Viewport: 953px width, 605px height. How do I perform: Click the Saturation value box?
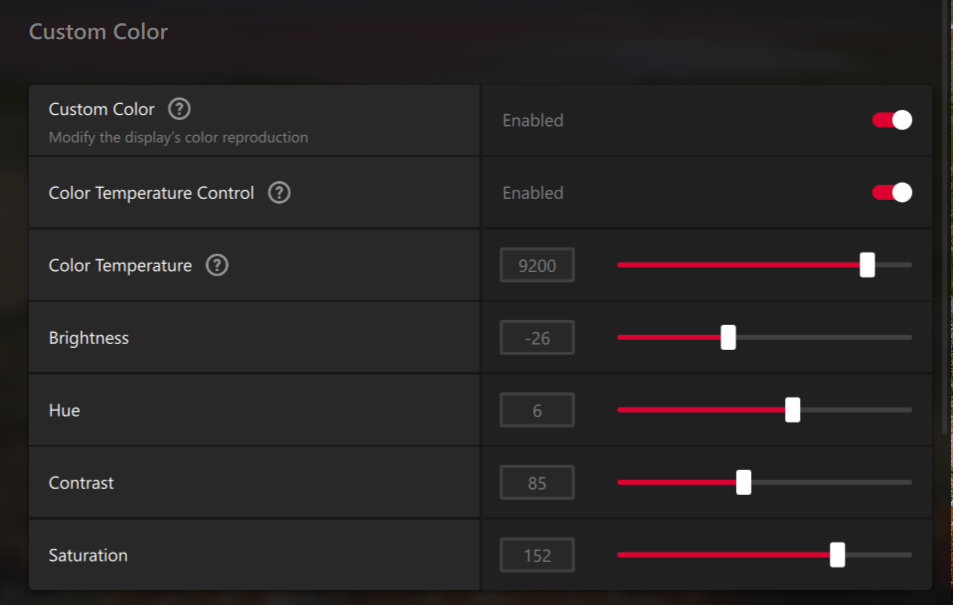click(x=538, y=555)
